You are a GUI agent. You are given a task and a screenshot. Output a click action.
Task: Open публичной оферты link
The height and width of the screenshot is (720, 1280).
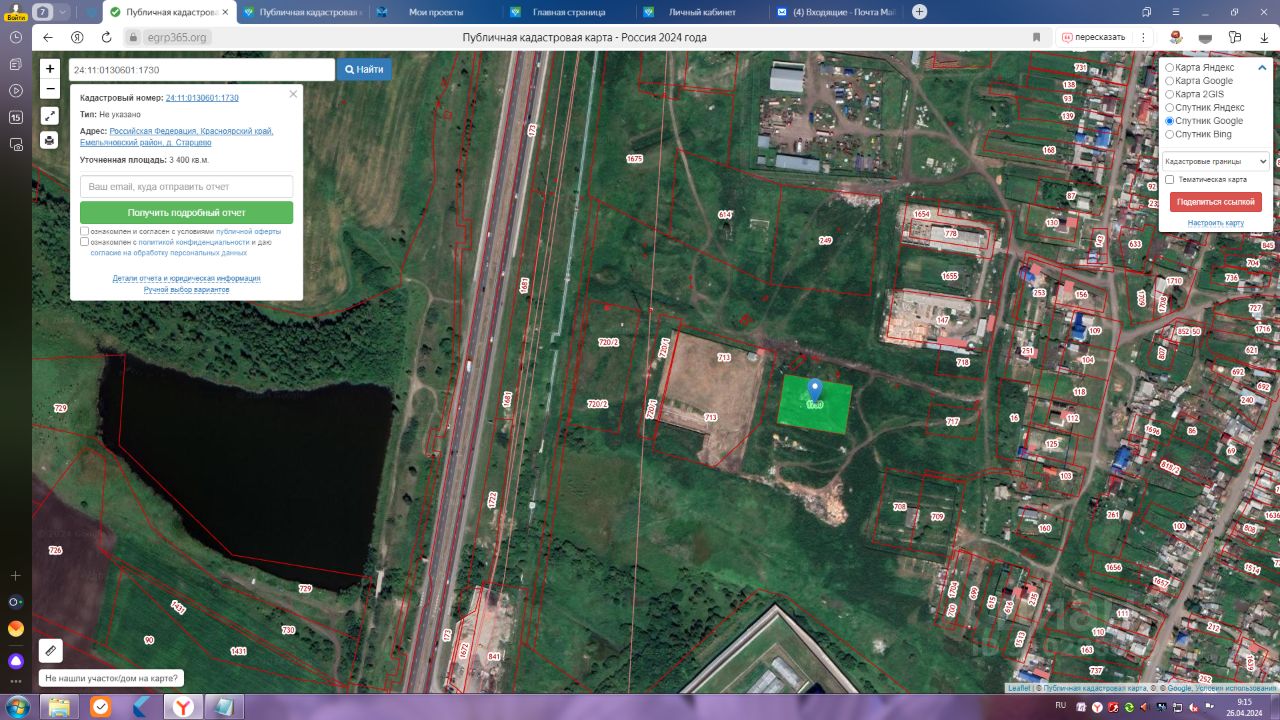(x=248, y=231)
